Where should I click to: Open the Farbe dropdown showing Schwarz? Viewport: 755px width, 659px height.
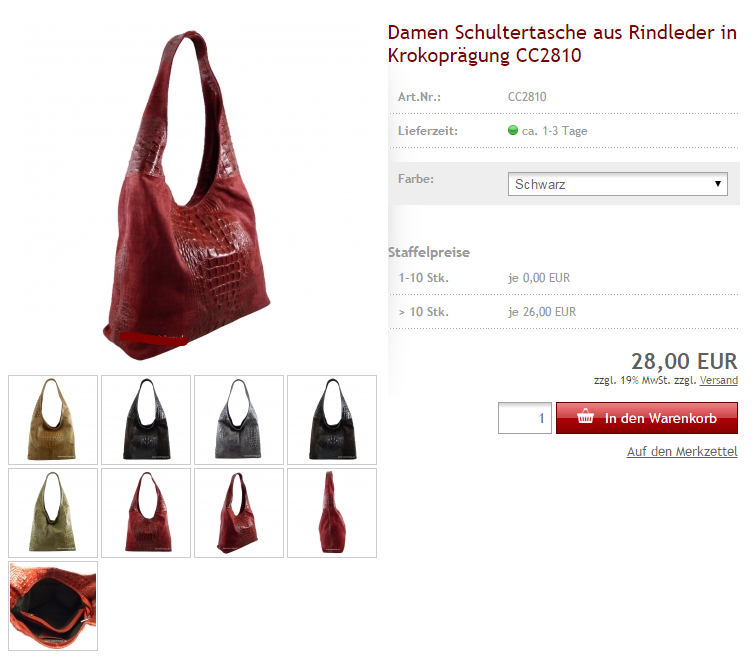coord(617,184)
